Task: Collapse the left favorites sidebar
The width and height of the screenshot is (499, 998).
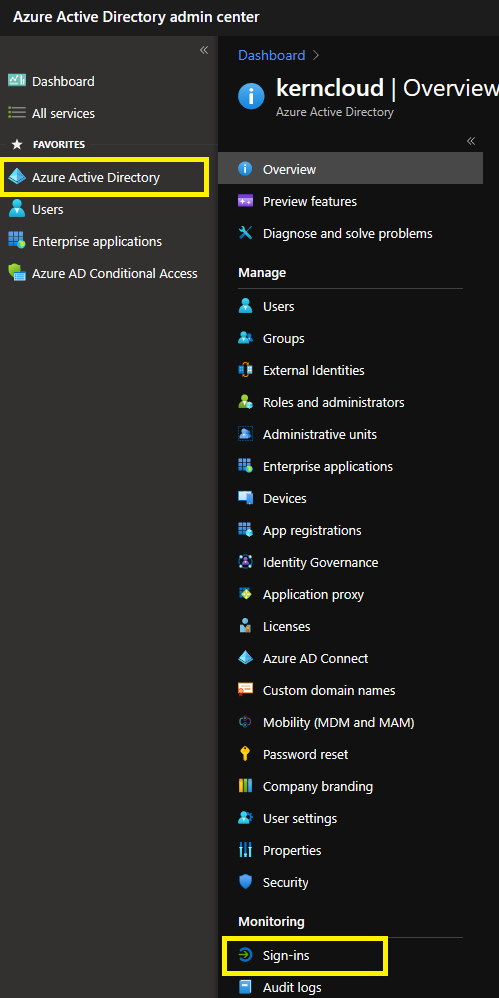Action: click(204, 50)
